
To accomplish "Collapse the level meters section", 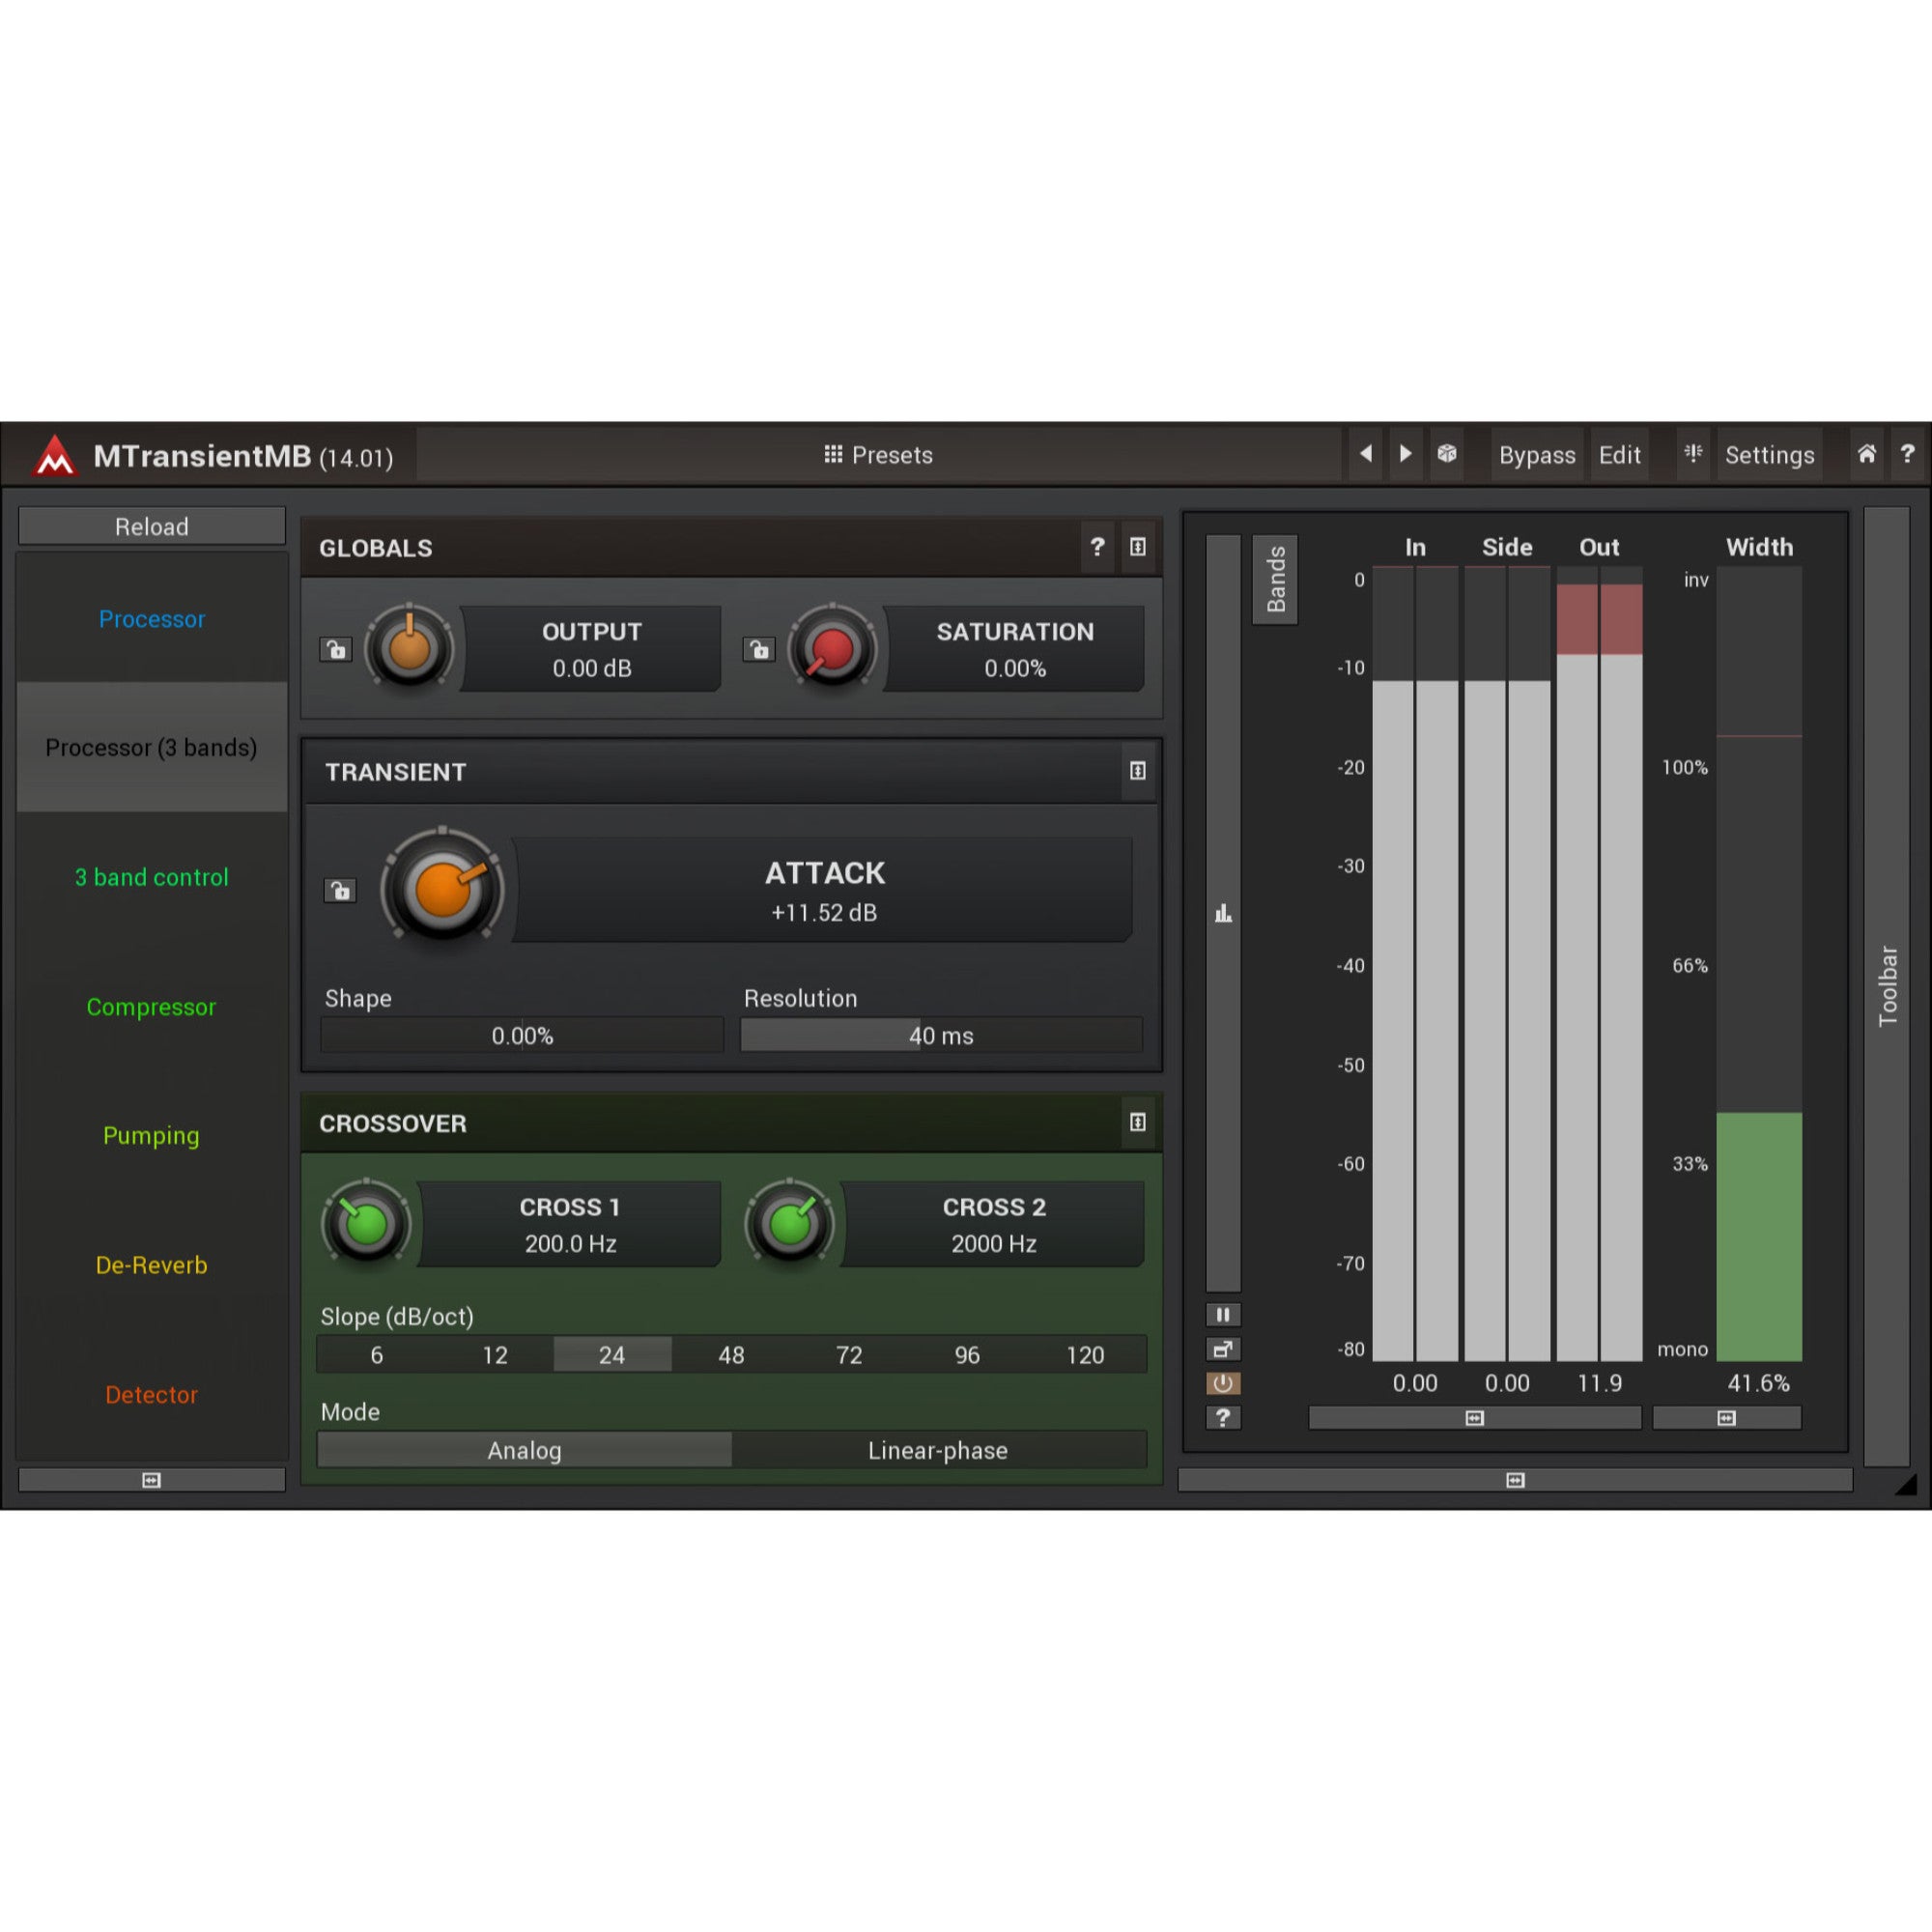I will pos(1475,1418).
